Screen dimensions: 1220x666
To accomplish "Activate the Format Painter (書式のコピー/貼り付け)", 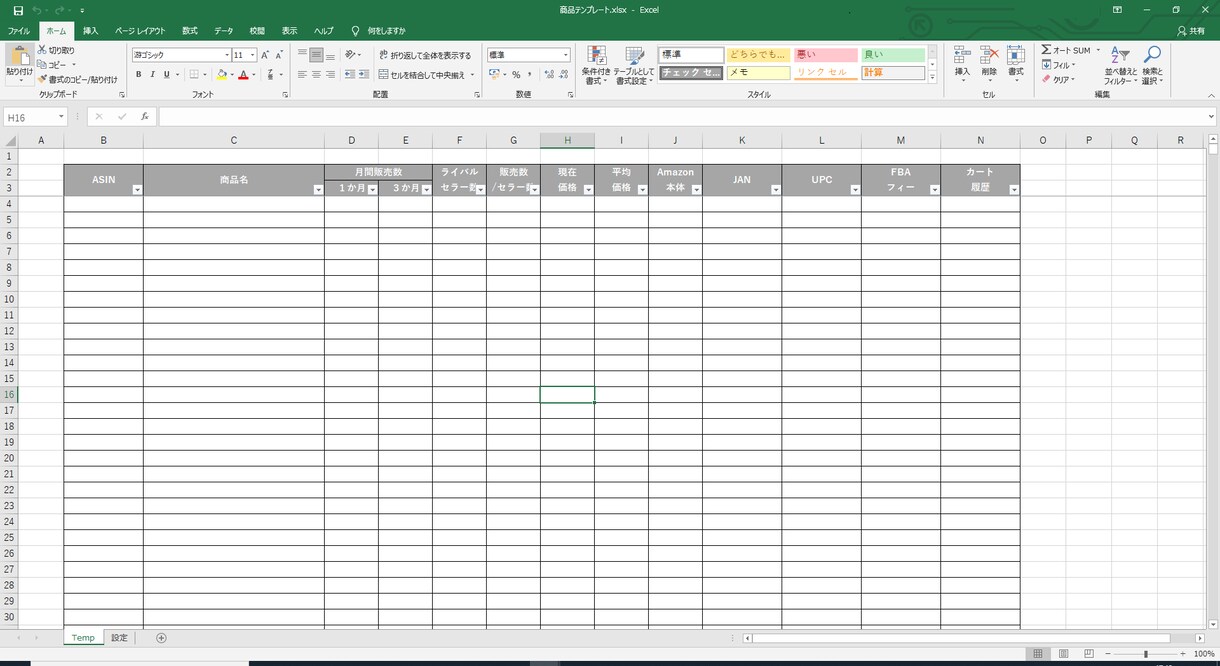I will point(77,79).
